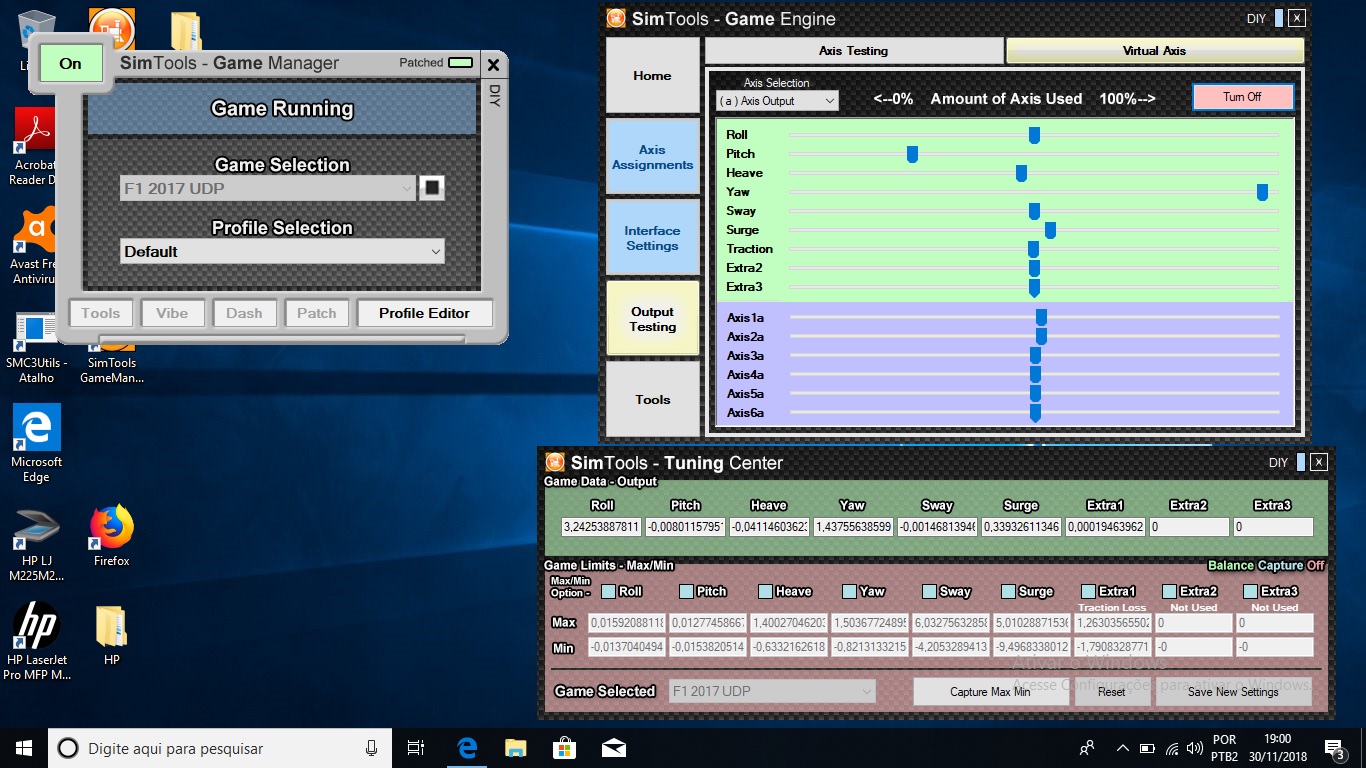This screenshot has width=1366, height=768.
Task: Switch to the Axis Testing tab
Action: point(854,50)
